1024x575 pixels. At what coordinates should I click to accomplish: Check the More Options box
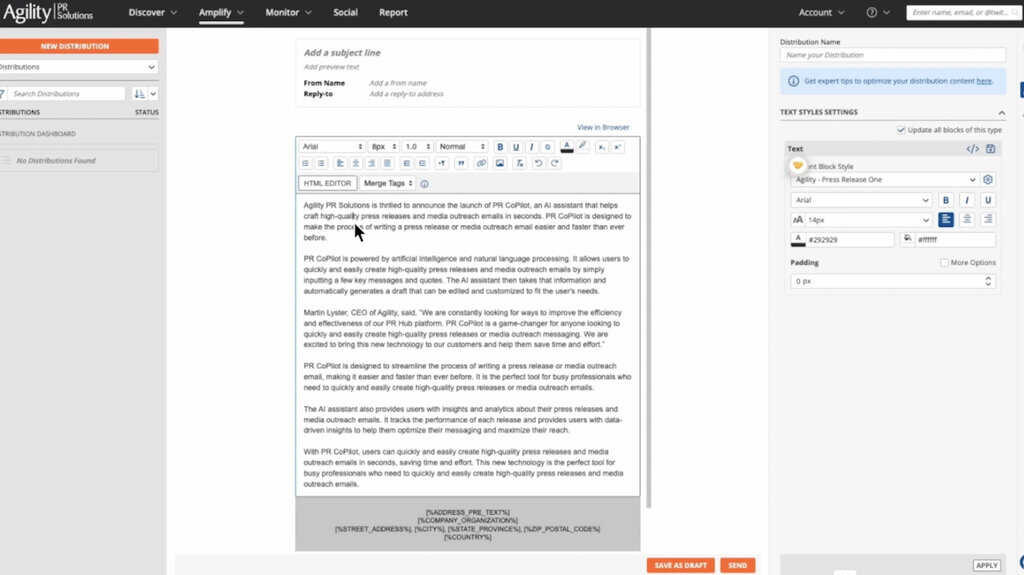click(944, 263)
